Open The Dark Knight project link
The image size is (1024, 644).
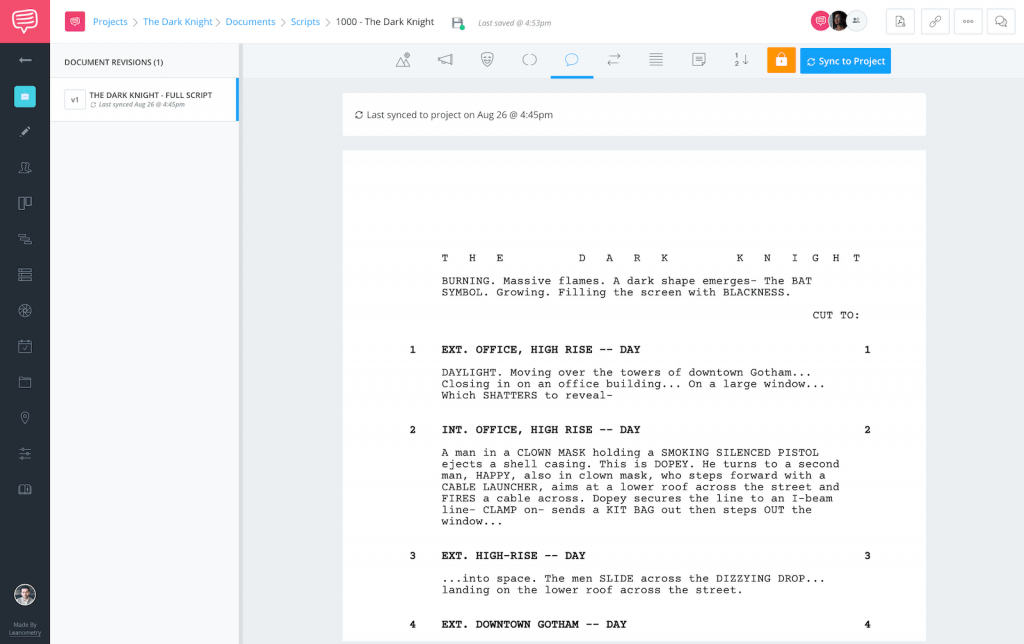[x=177, y=21]
